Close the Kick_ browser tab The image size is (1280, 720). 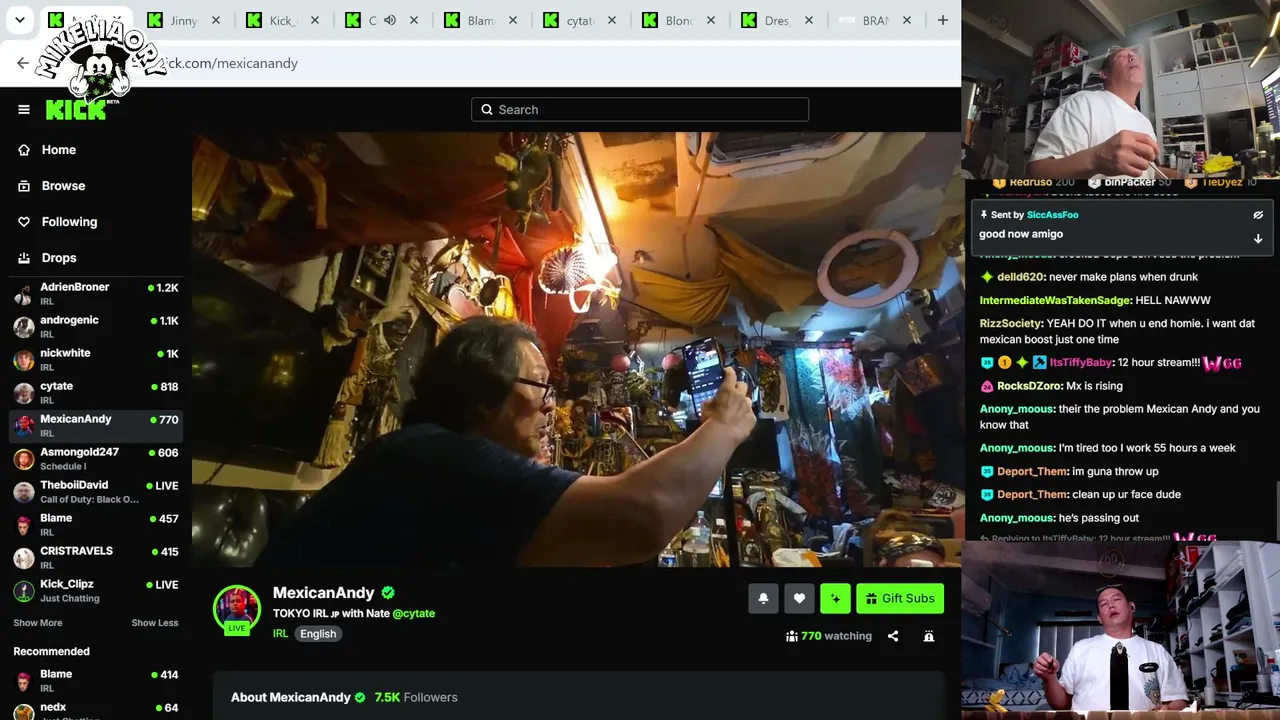[314, 20]
